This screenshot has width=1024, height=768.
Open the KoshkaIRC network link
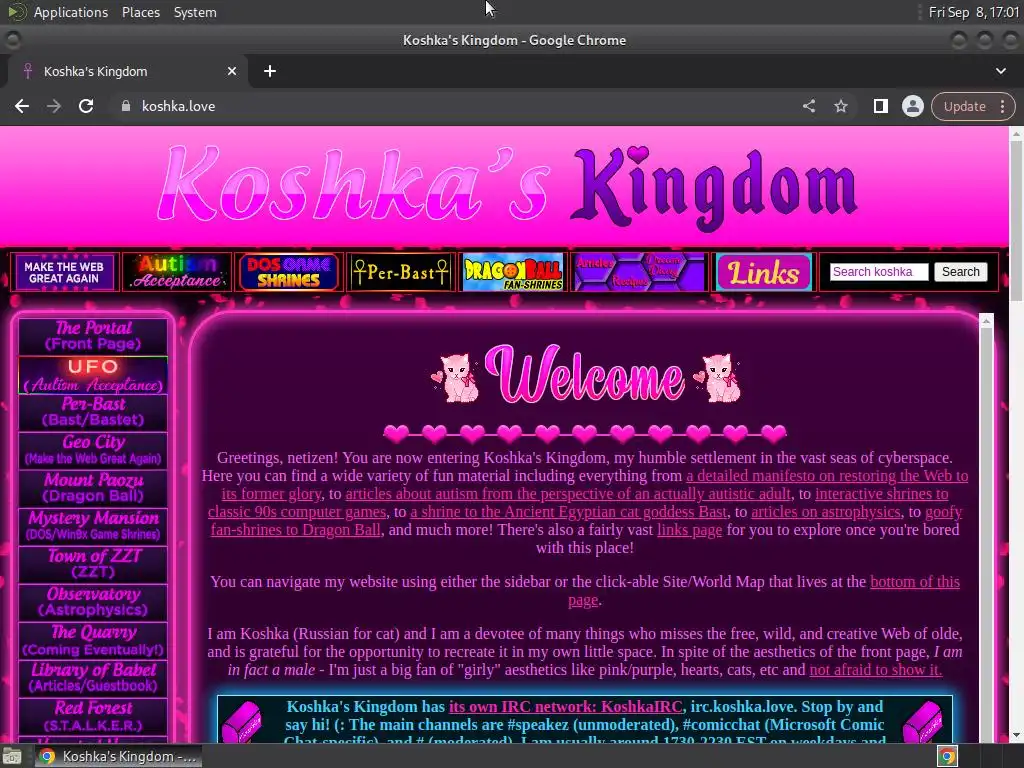[x=566, y=707]
